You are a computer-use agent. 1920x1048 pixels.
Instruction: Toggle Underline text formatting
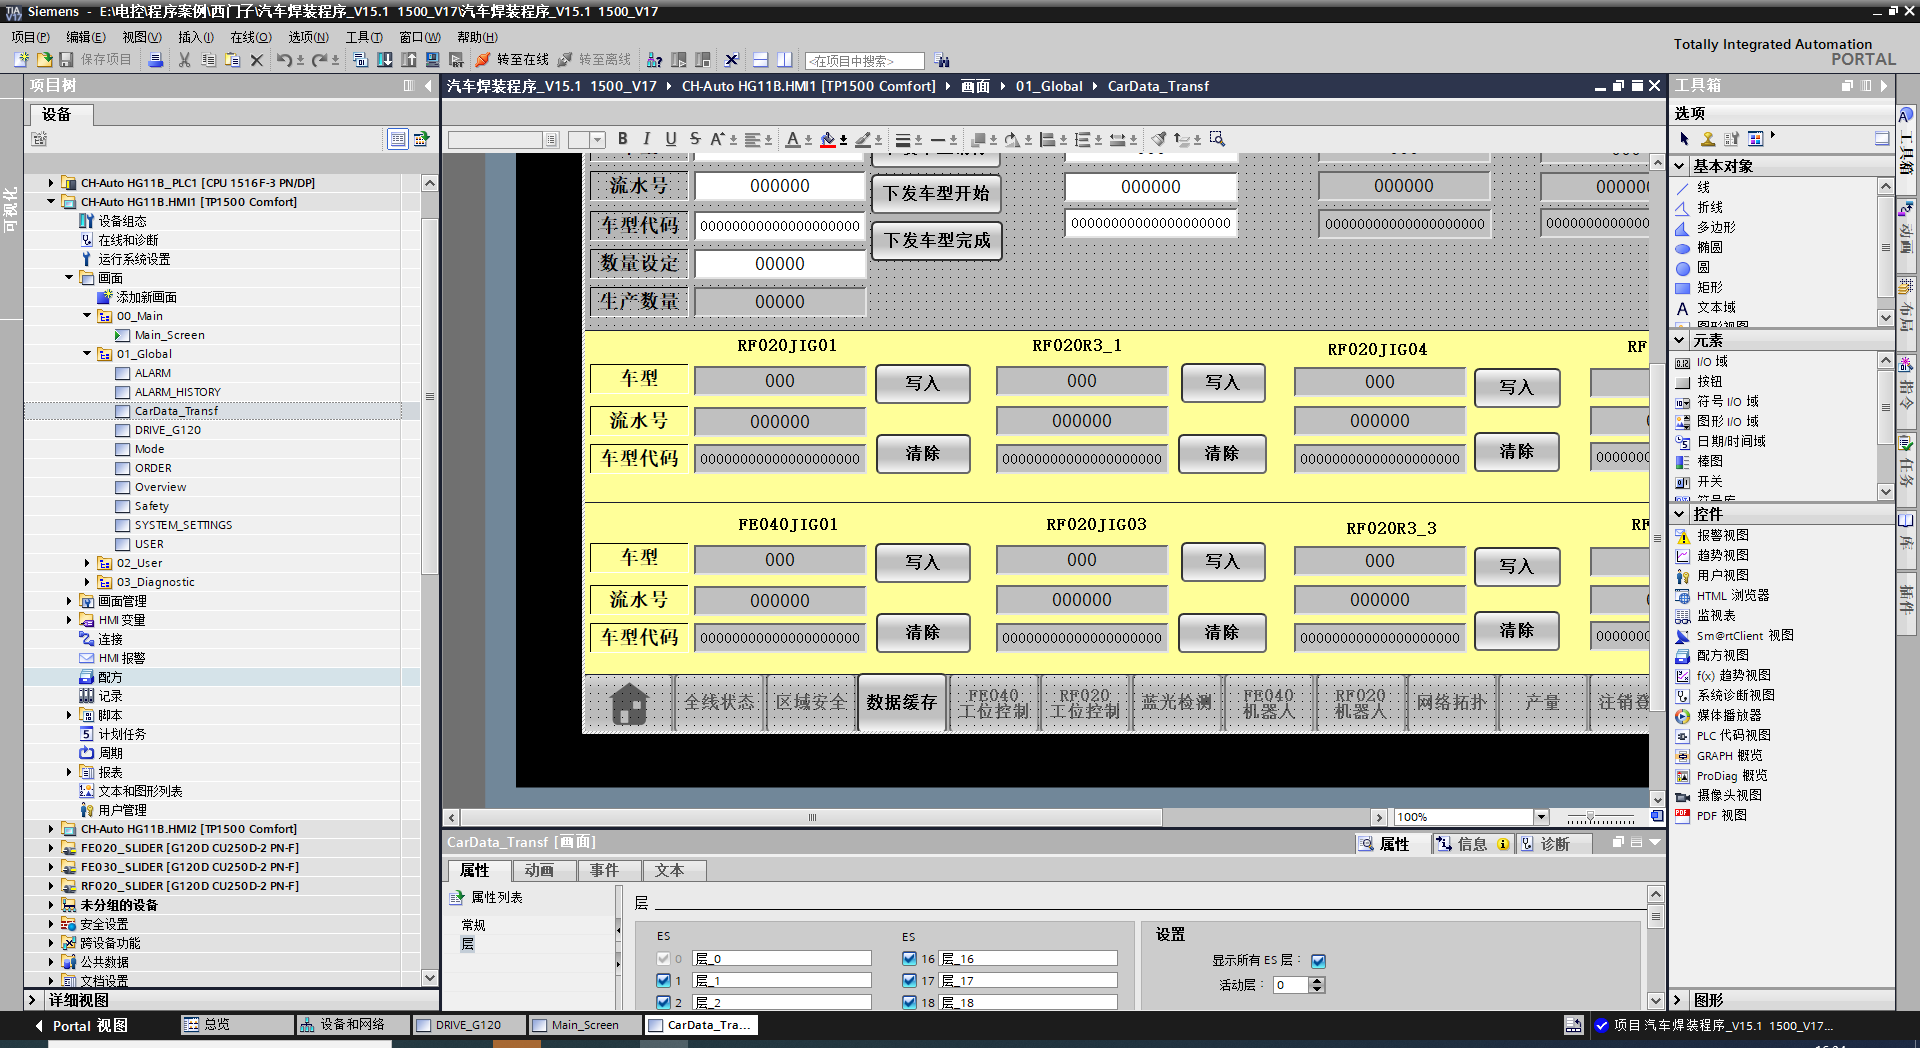click(x=671, y=139)
